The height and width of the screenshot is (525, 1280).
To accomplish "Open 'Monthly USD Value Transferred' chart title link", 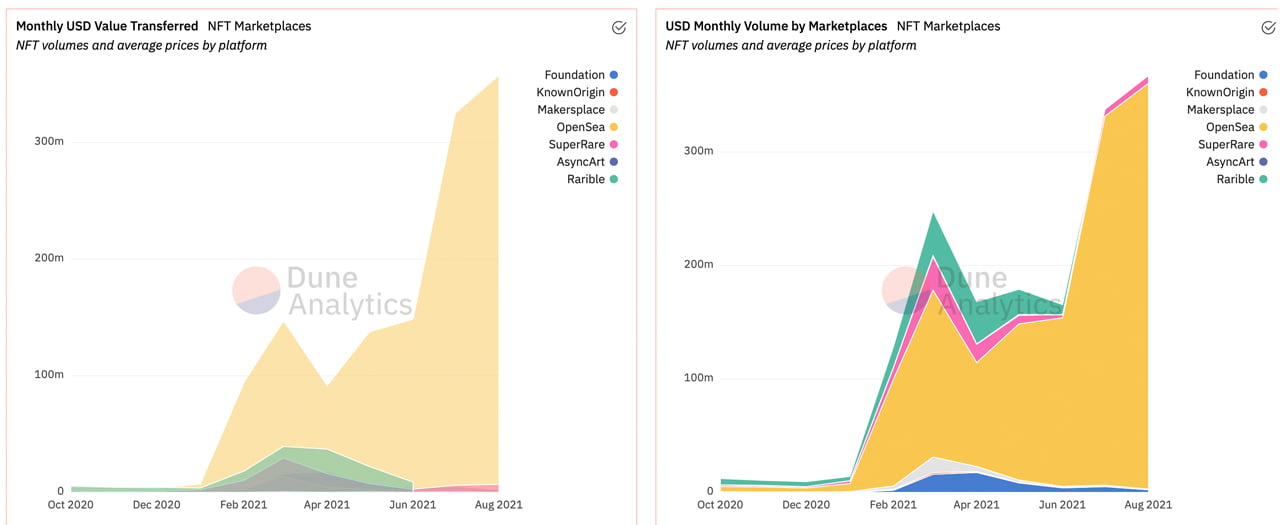I will [107, 26].
